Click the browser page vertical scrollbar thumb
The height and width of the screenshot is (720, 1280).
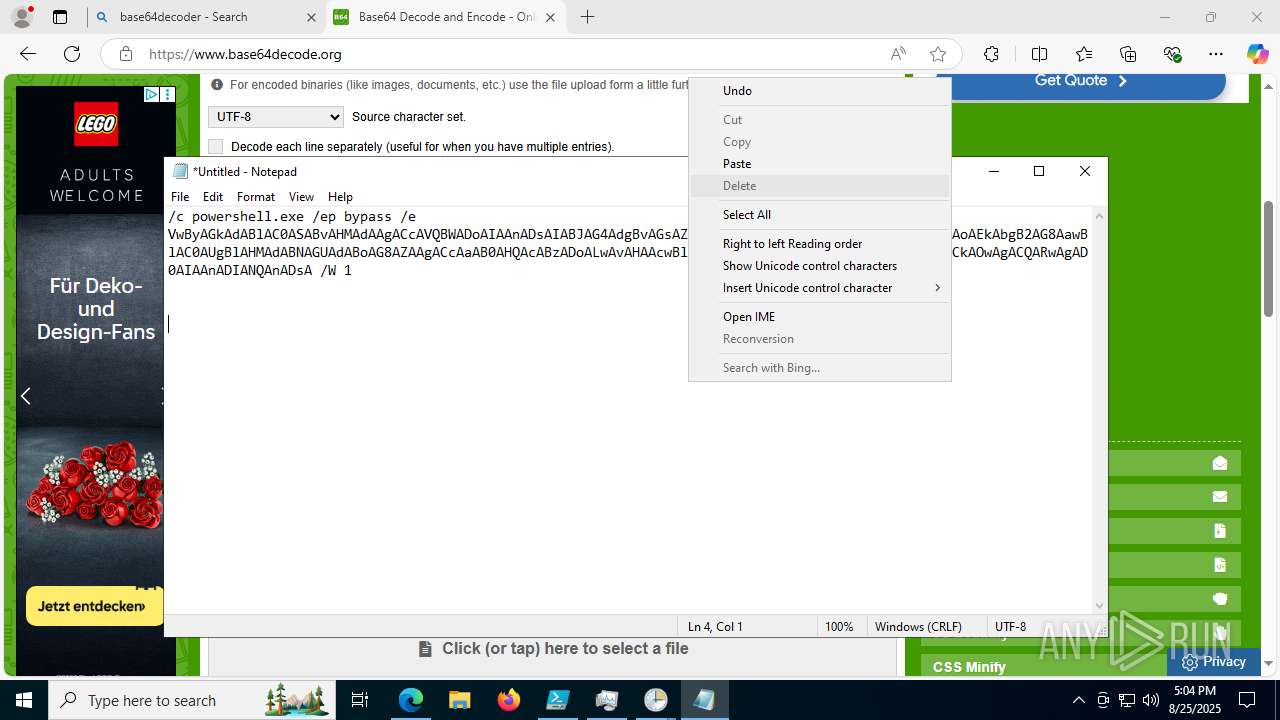click(1269, 258)
